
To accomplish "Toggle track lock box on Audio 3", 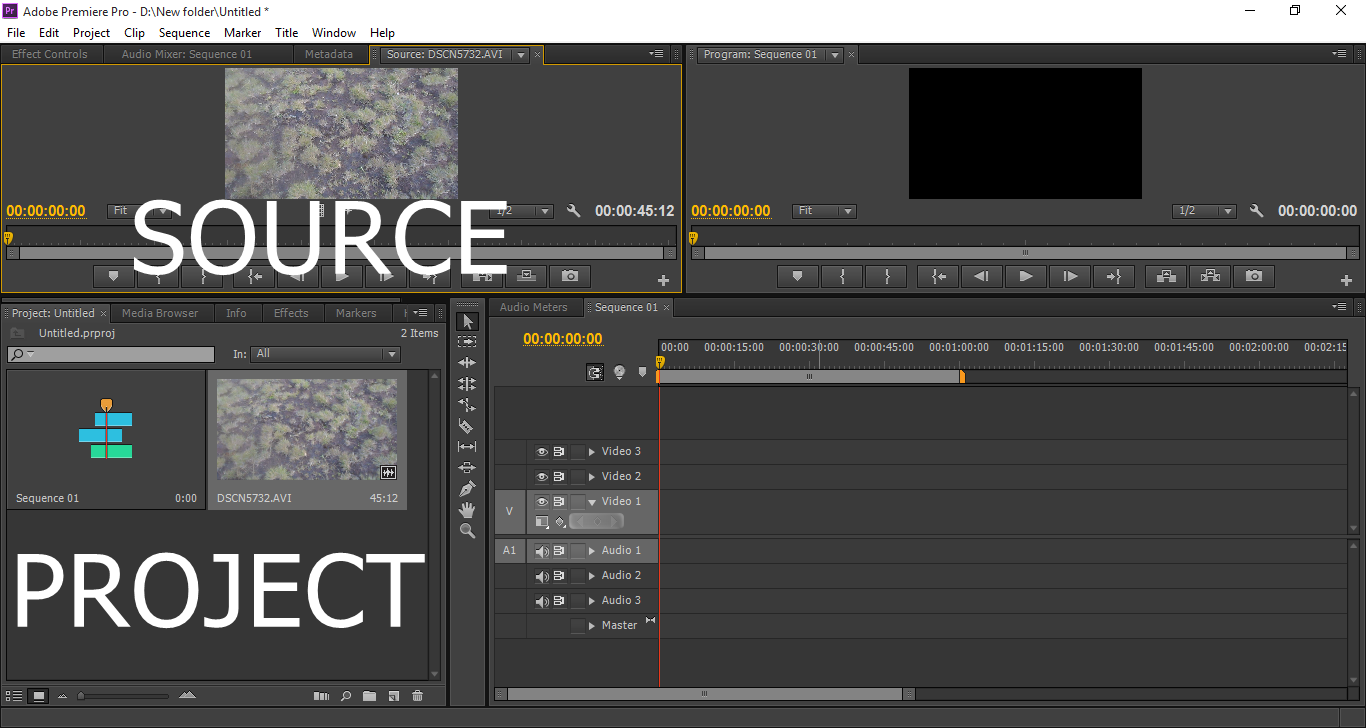I will (x=578, y=601).
